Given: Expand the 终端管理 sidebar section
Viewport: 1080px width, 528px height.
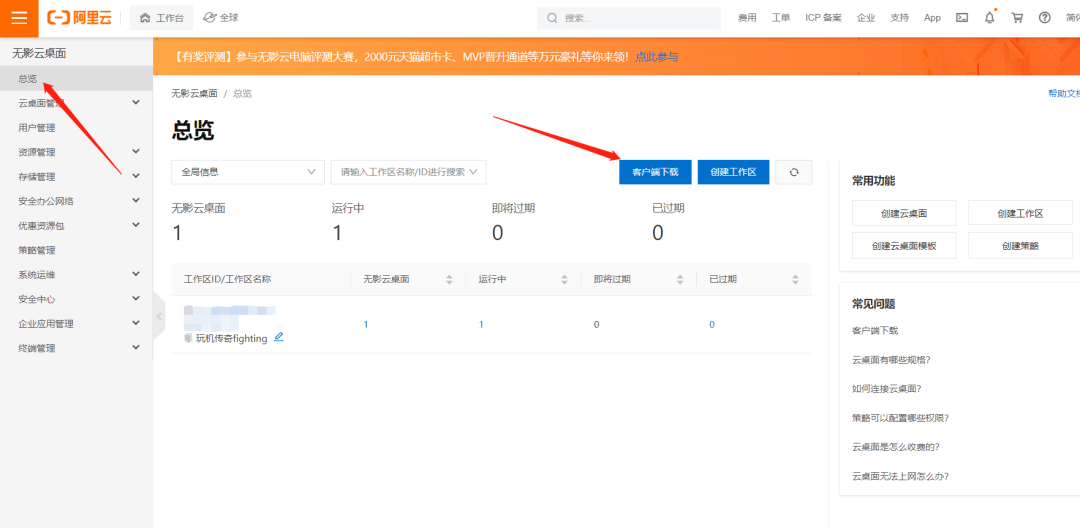Looking at the screenshot, I should point(76,348).
